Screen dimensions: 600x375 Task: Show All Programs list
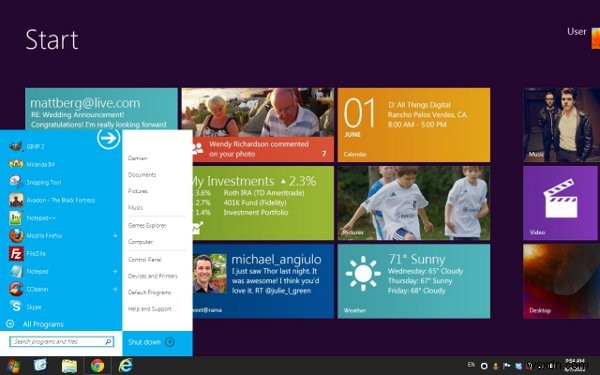point(35,324)
